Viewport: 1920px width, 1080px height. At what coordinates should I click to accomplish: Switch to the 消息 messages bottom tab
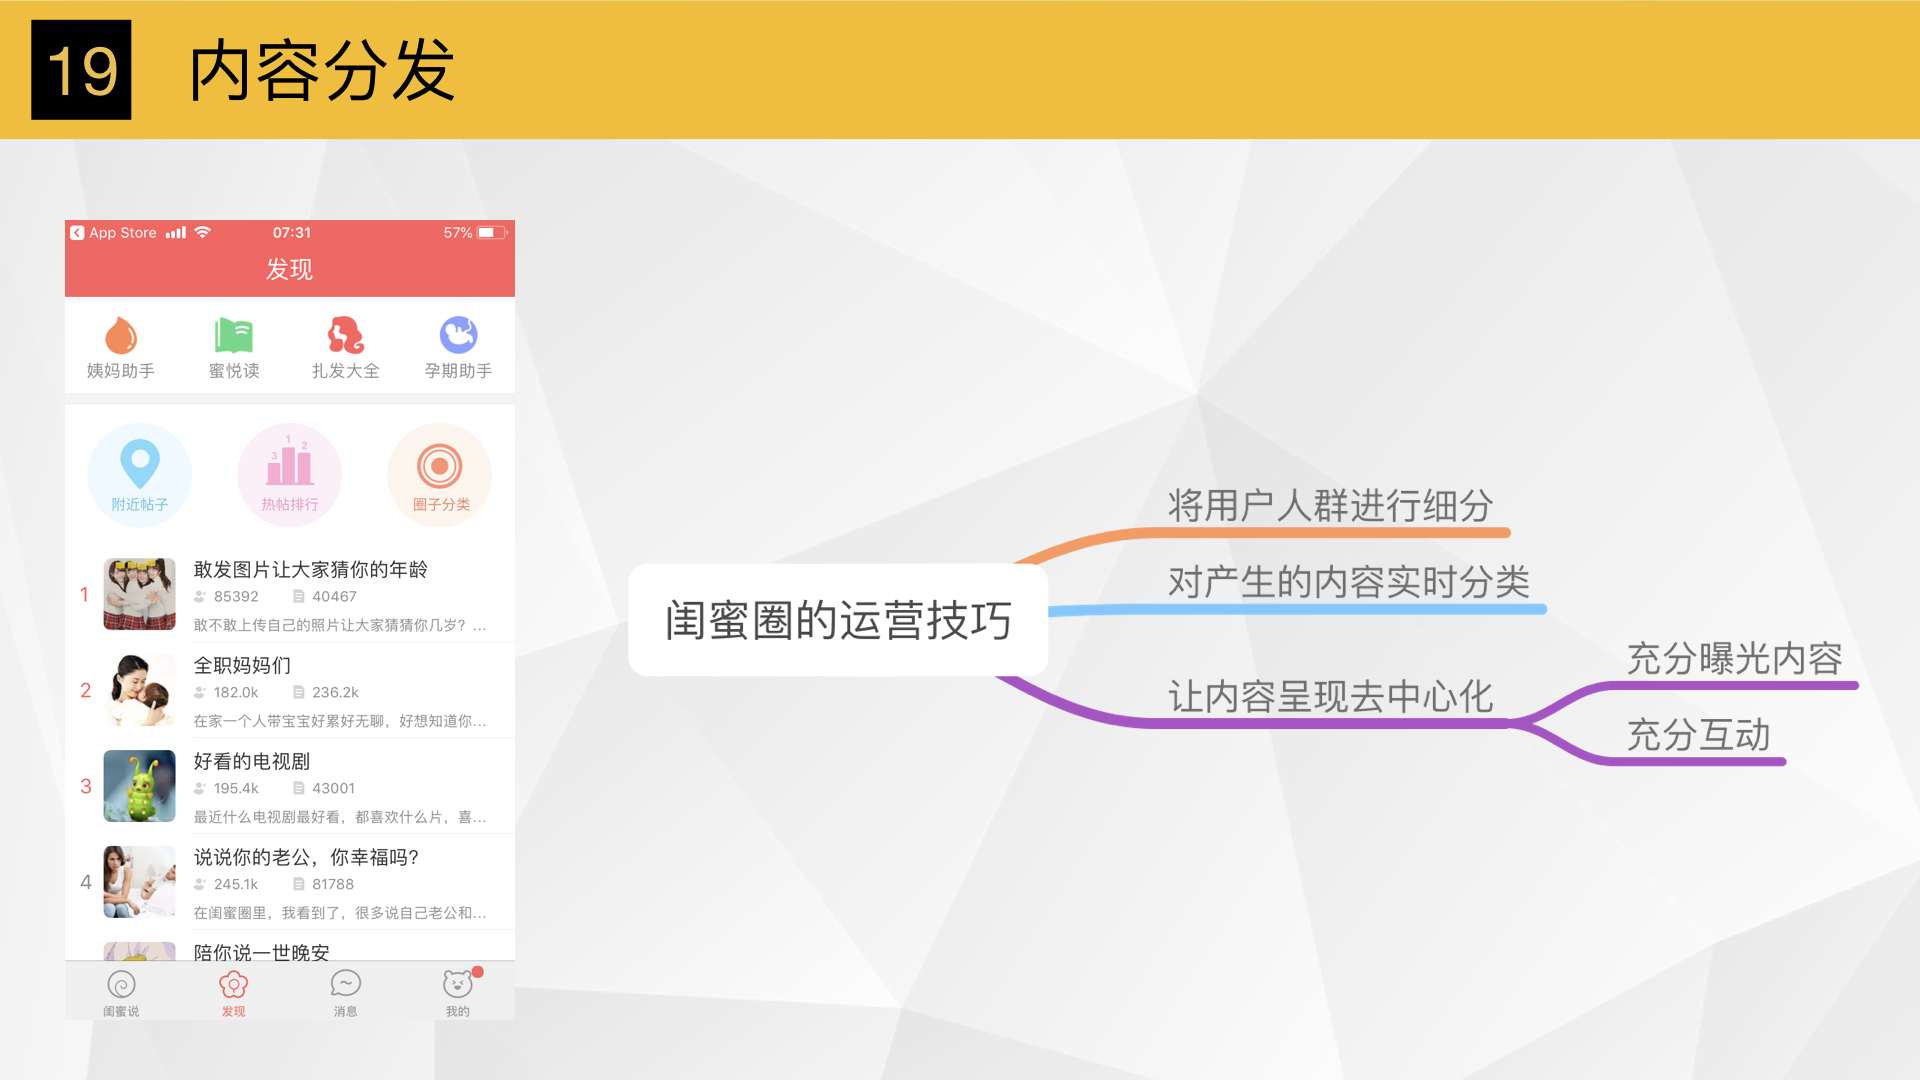coord(346,993)
